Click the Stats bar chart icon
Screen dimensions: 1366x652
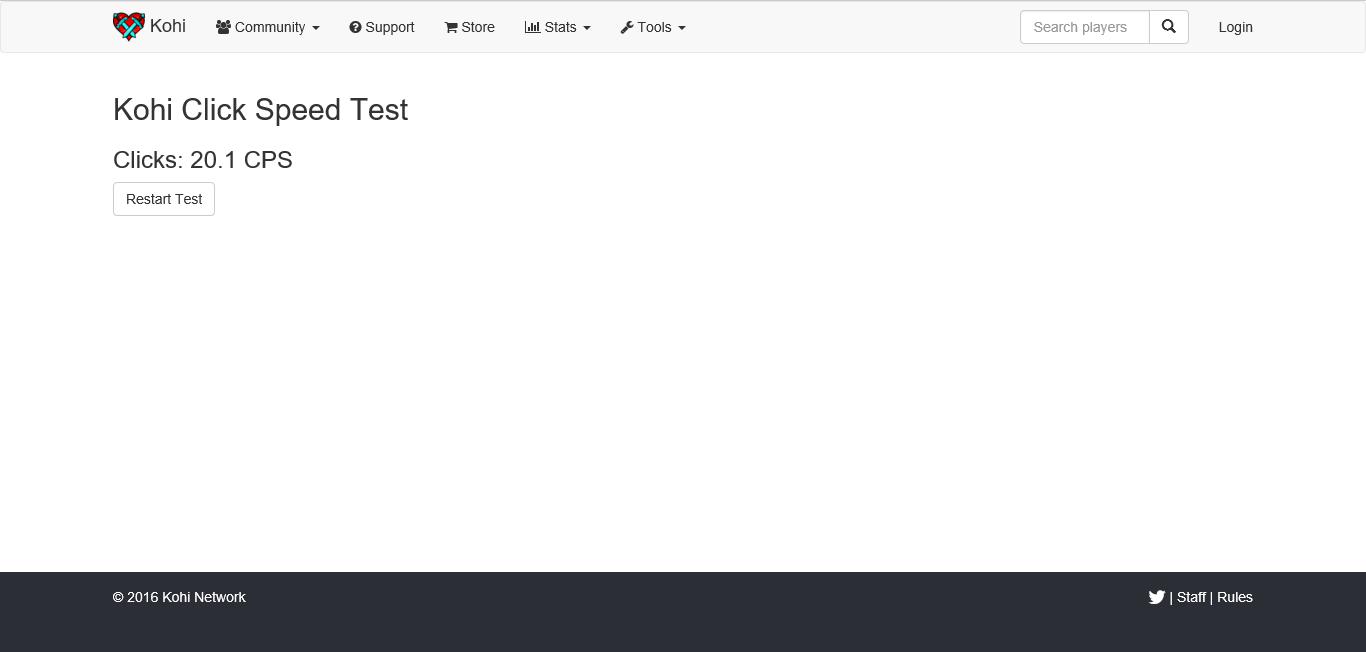(532, 27)
